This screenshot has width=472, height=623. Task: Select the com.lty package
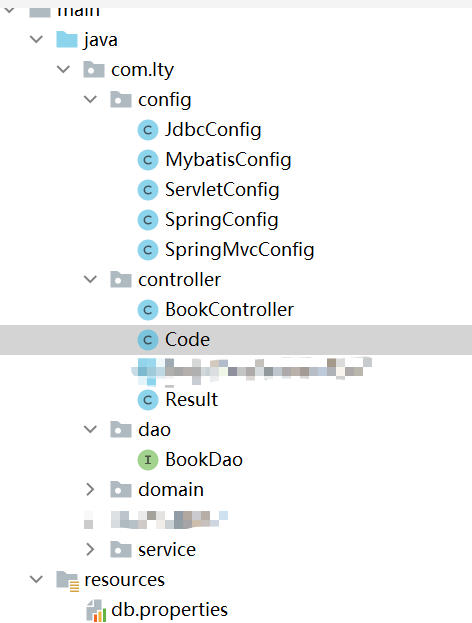142,70
